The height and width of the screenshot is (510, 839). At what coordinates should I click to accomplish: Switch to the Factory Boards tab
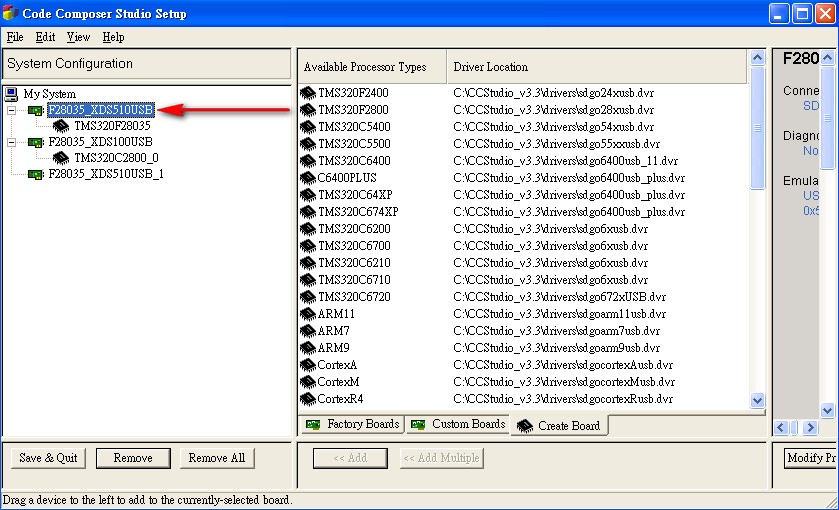352,424
